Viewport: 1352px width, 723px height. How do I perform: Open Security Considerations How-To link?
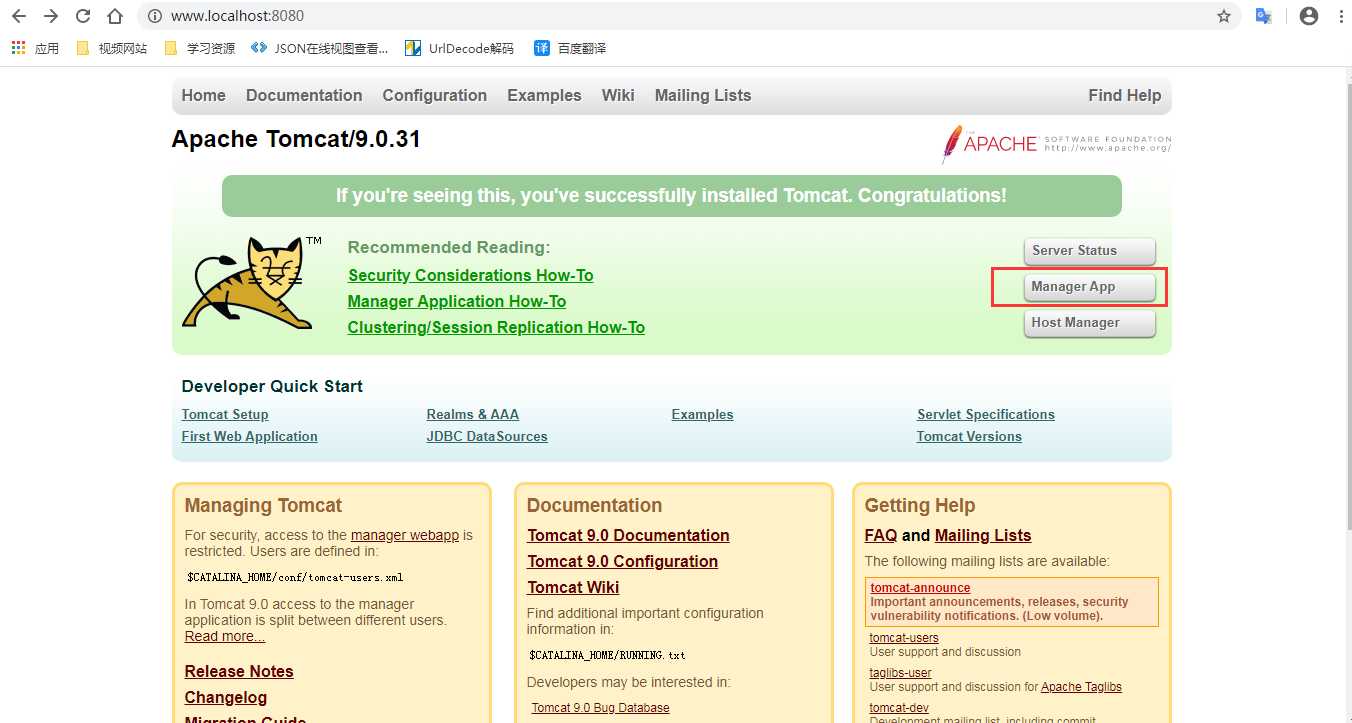pos(471,275)
